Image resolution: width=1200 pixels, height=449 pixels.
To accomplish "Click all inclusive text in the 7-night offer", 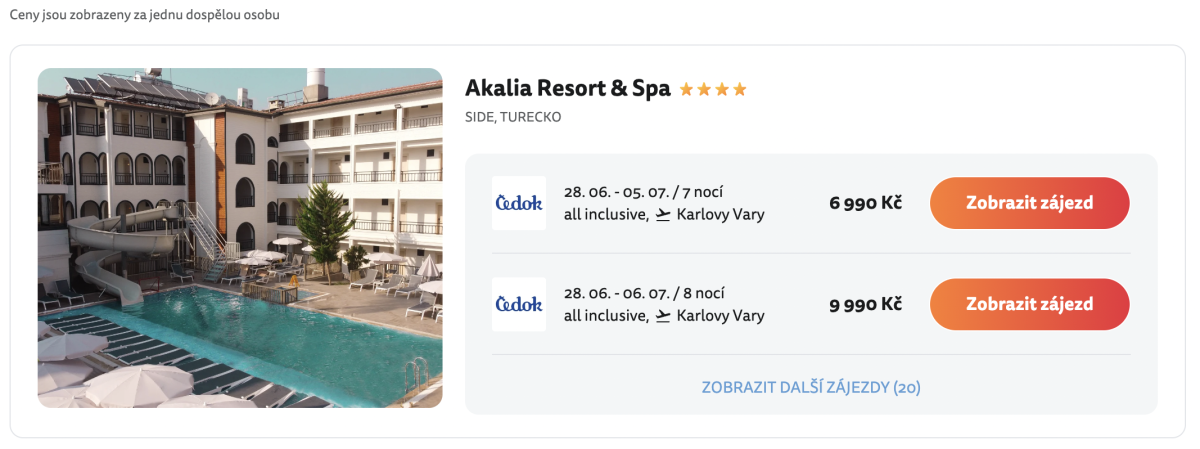I will point(605,214).
